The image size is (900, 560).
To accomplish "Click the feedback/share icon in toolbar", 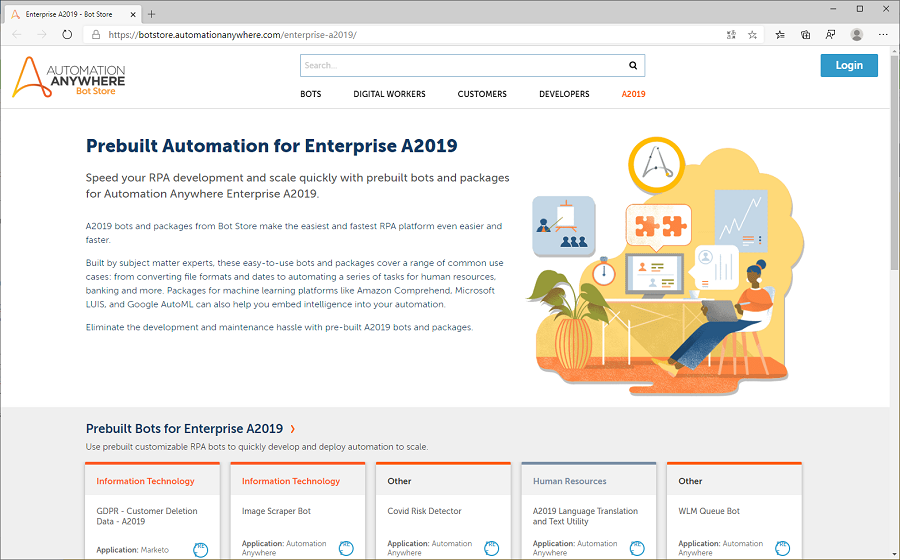I will click(x=831, y=34).
